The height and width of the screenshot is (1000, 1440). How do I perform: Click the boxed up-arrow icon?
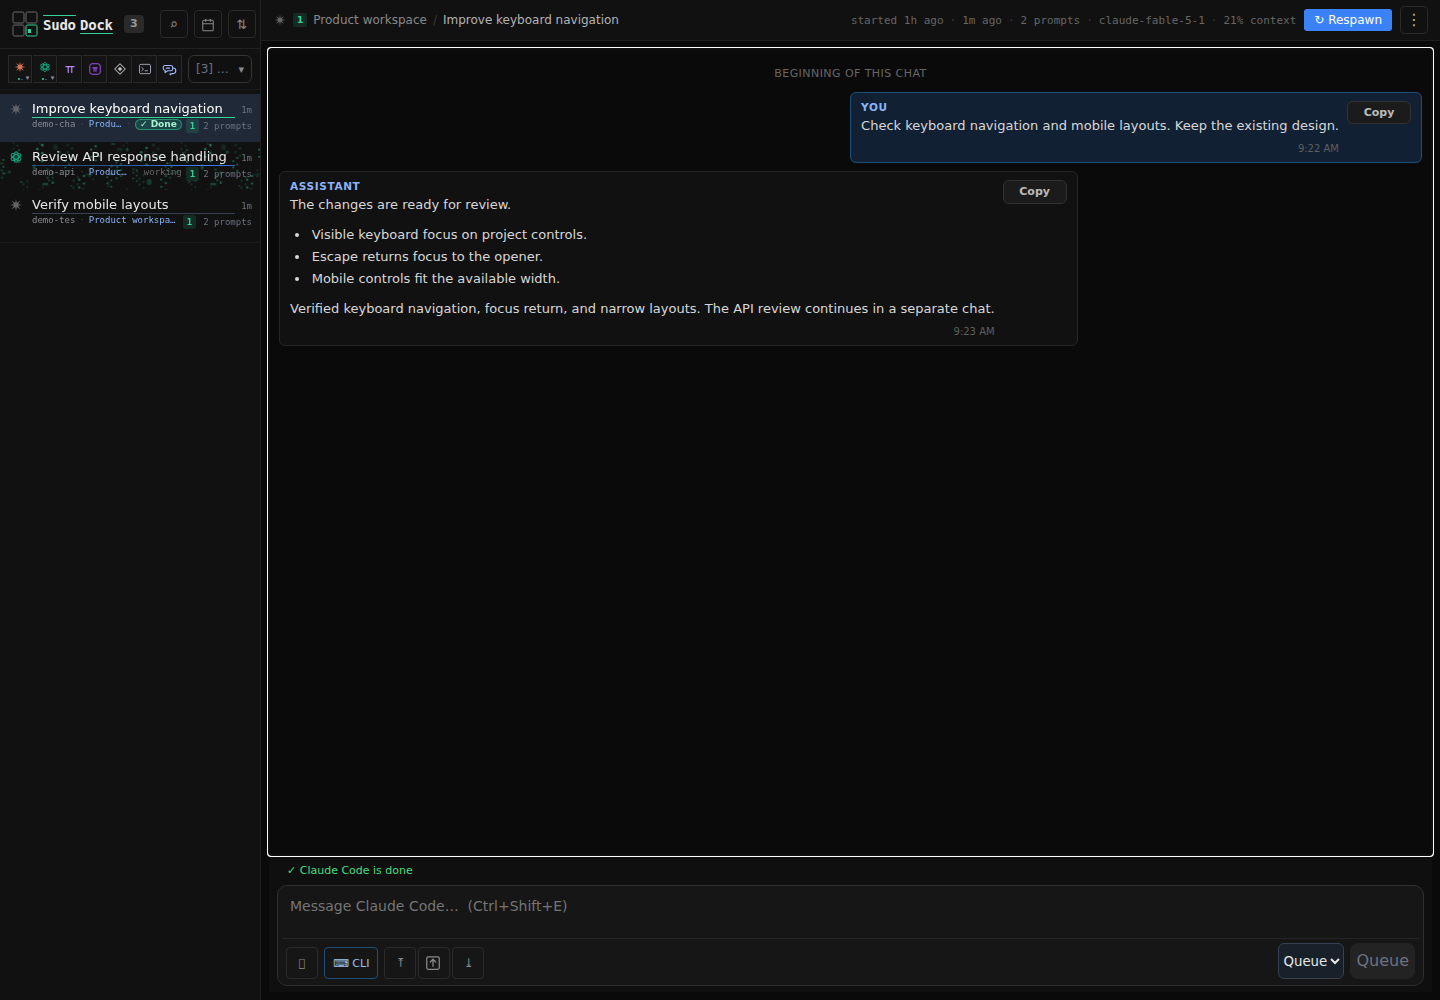point(433,963)
